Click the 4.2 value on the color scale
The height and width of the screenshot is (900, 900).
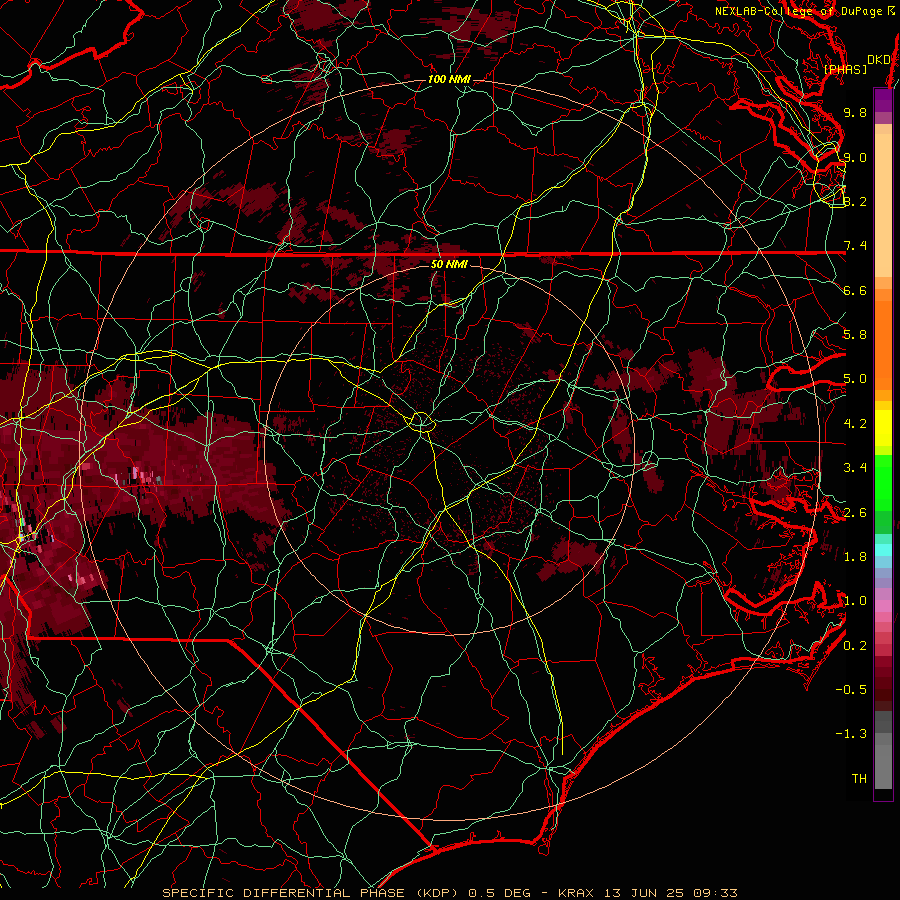tap(855, 424)
